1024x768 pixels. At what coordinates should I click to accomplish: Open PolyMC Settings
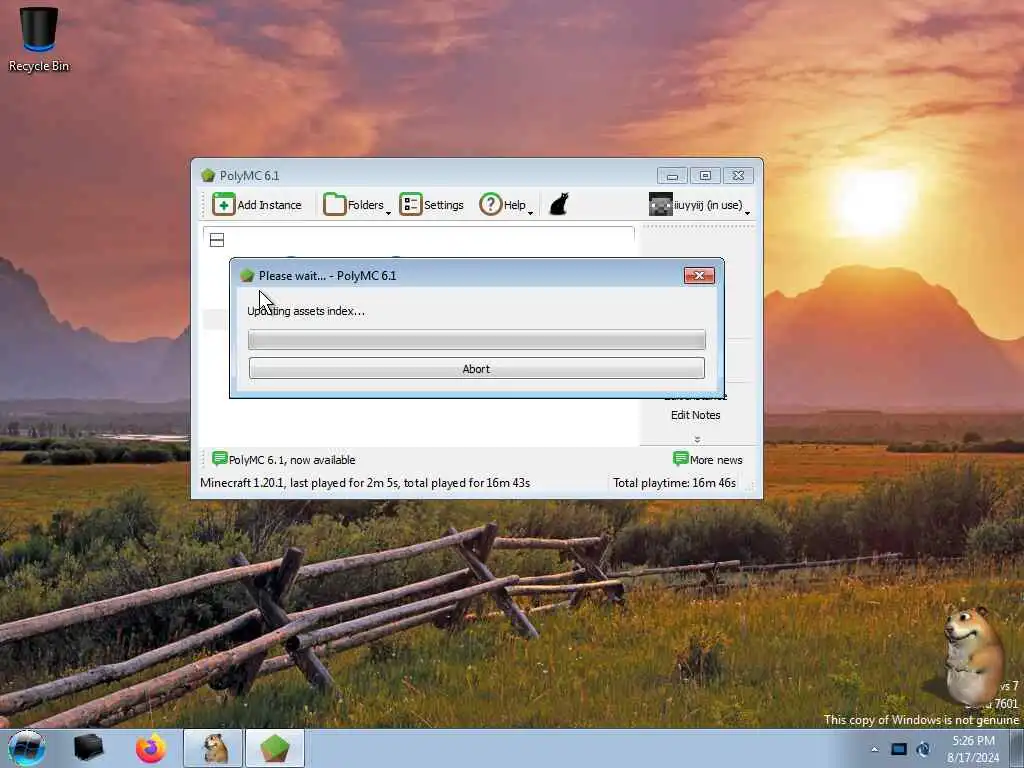pos(432,204)
